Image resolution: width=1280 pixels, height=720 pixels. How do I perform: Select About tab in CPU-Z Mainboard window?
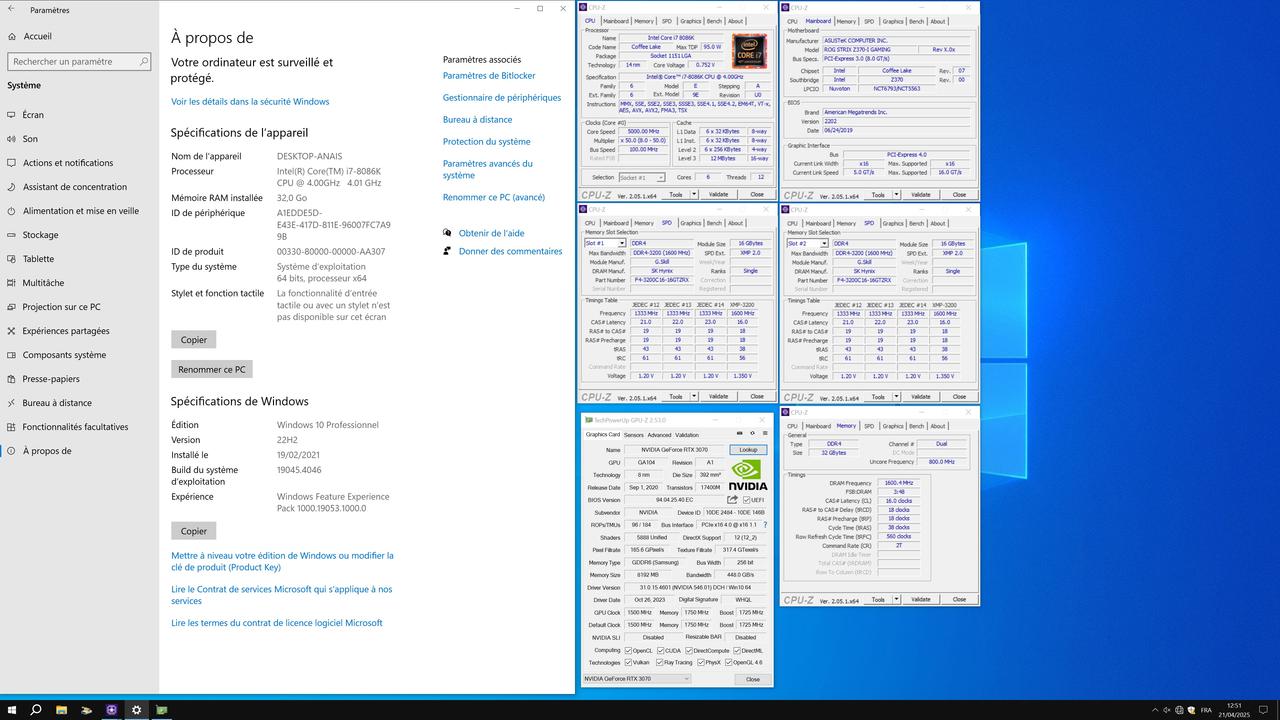tap(937, 21)
